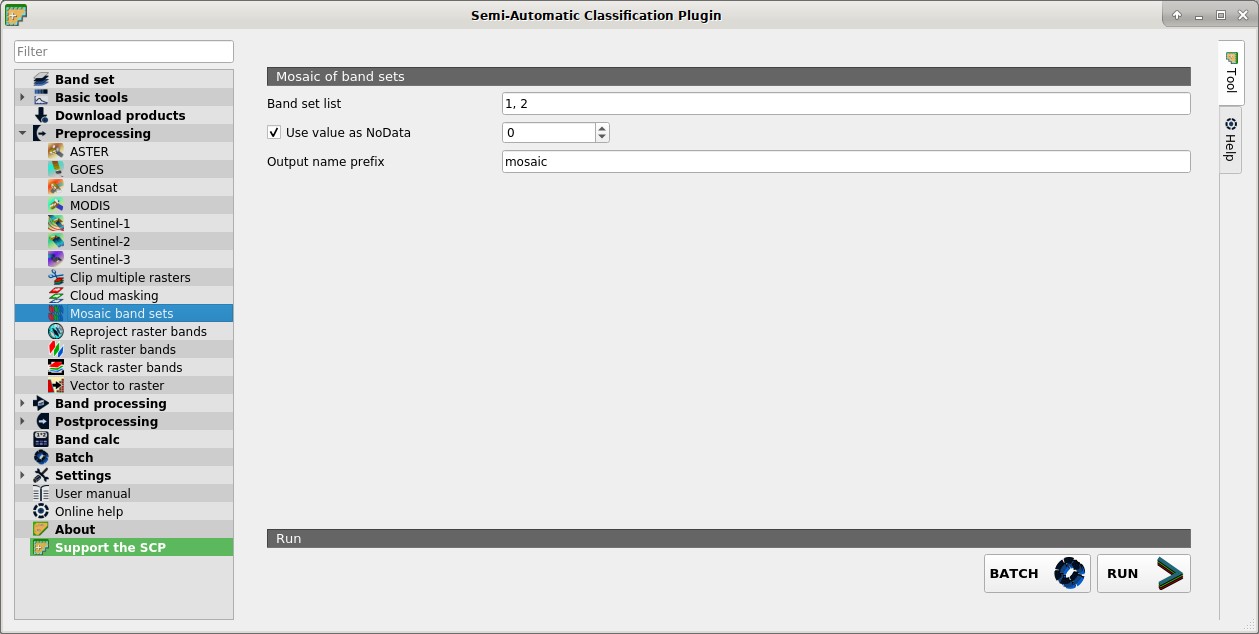Click the Landsat icon
The image size is (1259, 634).
click(56, 187)
